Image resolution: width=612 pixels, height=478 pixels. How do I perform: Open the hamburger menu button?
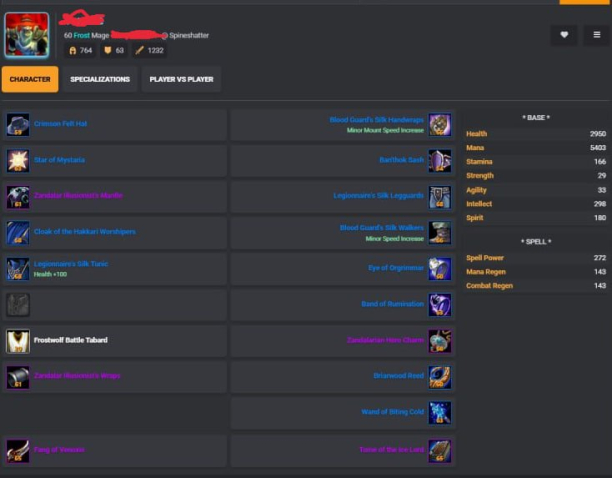[597, 35]
